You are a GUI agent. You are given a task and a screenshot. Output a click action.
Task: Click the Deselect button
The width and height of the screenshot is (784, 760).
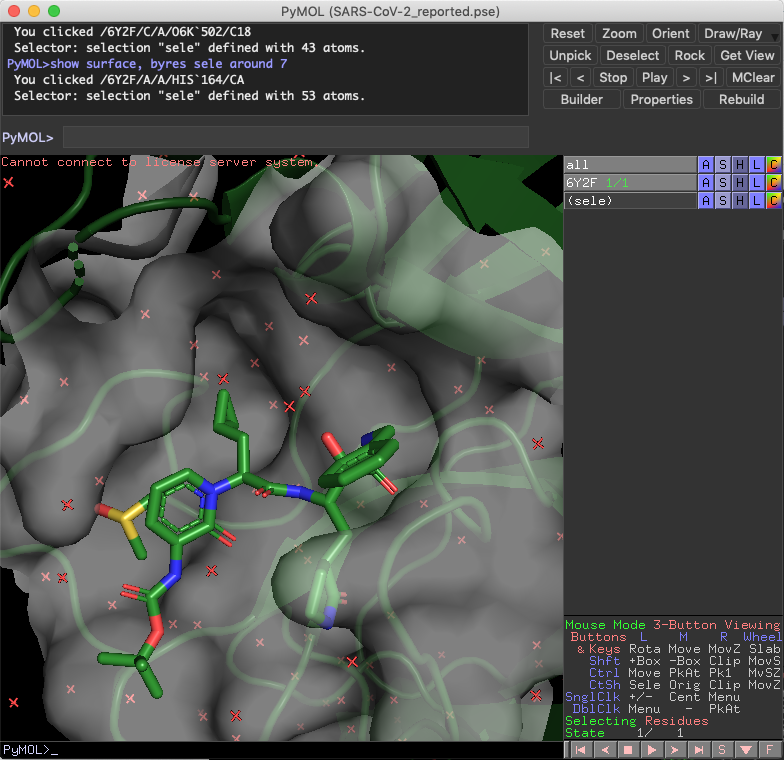(632, 56)
